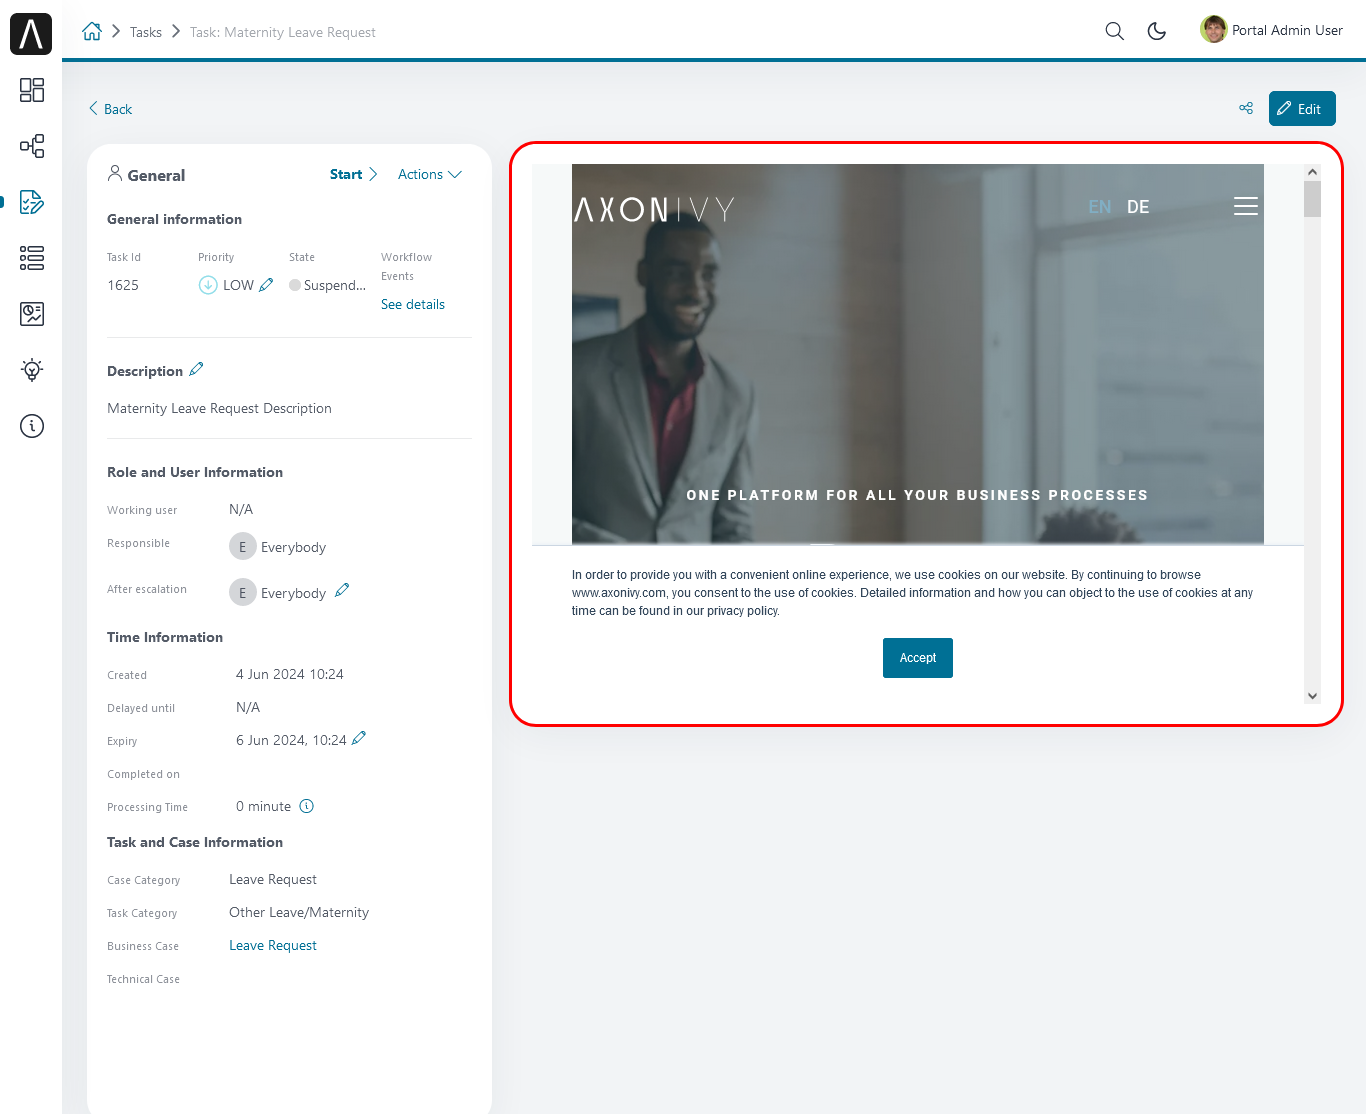The image size is (1366, 1114).
Task: Click the Suspended state value
Action: coord(335,285)
